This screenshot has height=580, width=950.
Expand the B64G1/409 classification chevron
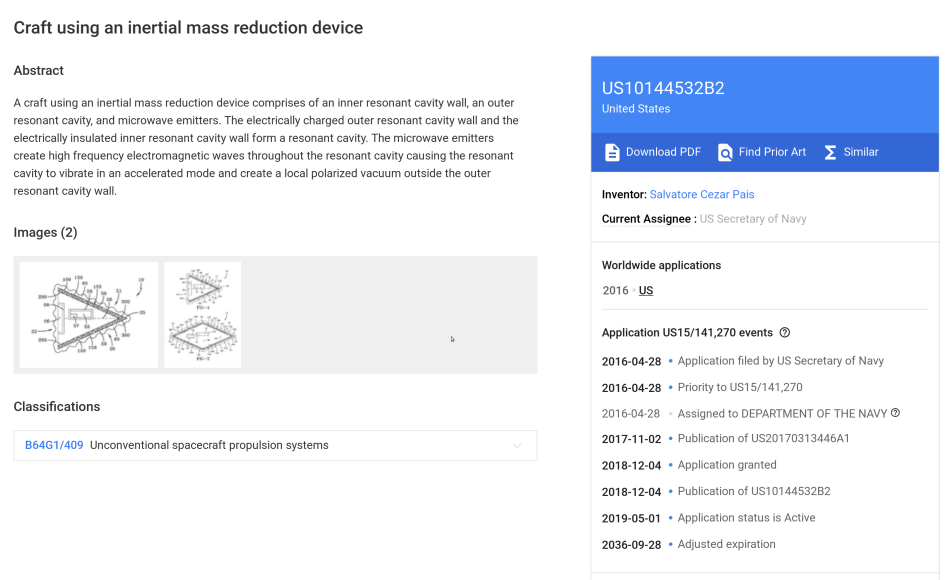point(517,445)
